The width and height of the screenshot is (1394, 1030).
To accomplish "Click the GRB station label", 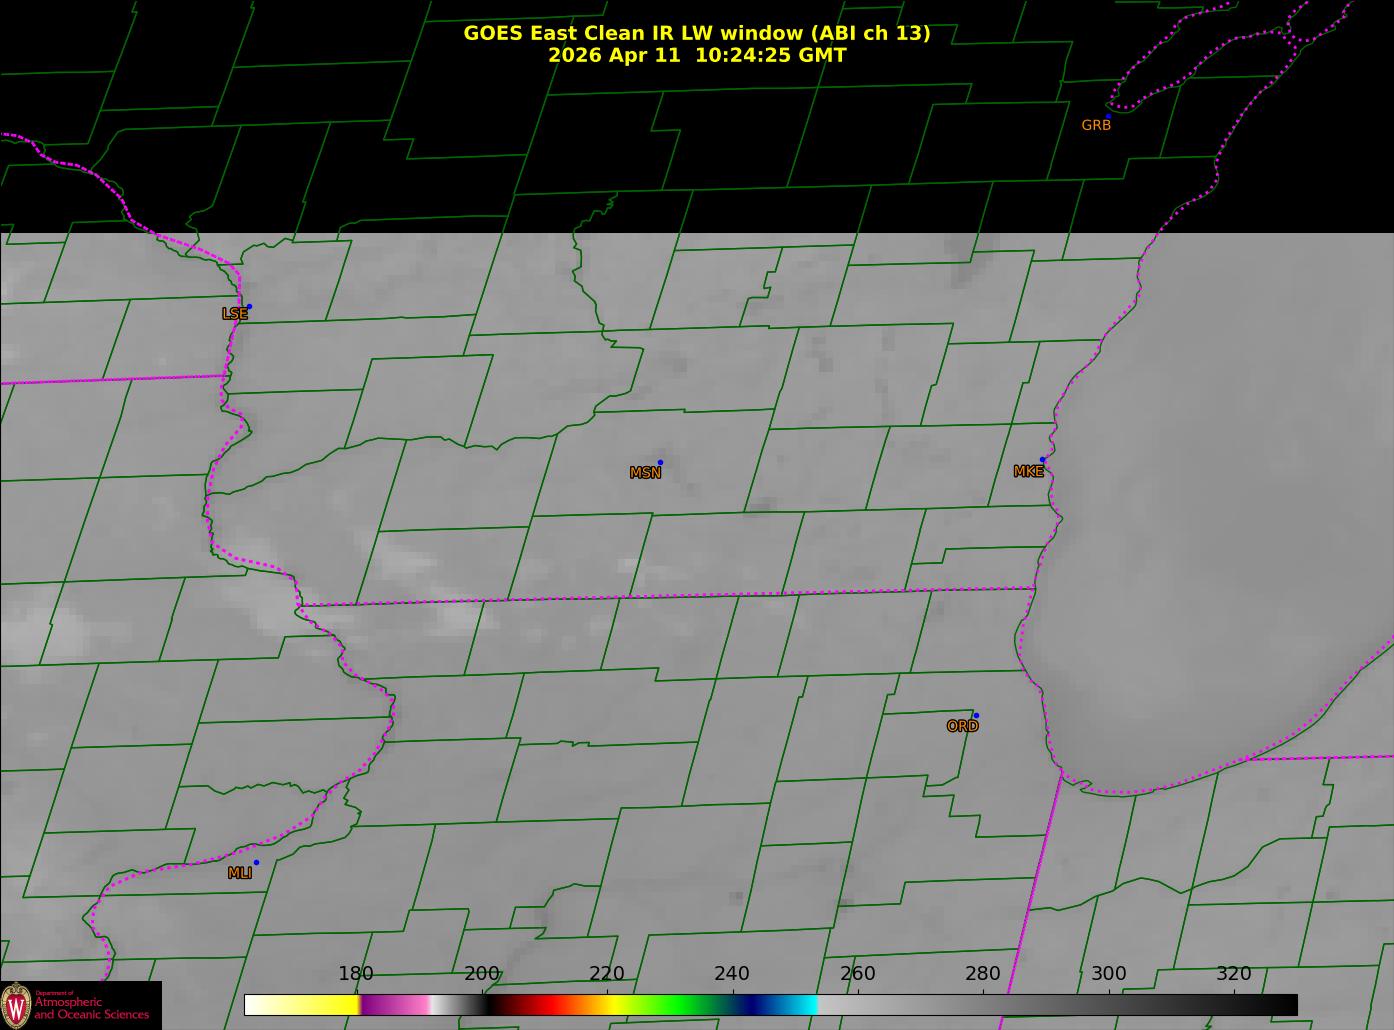I will 1096,126.
